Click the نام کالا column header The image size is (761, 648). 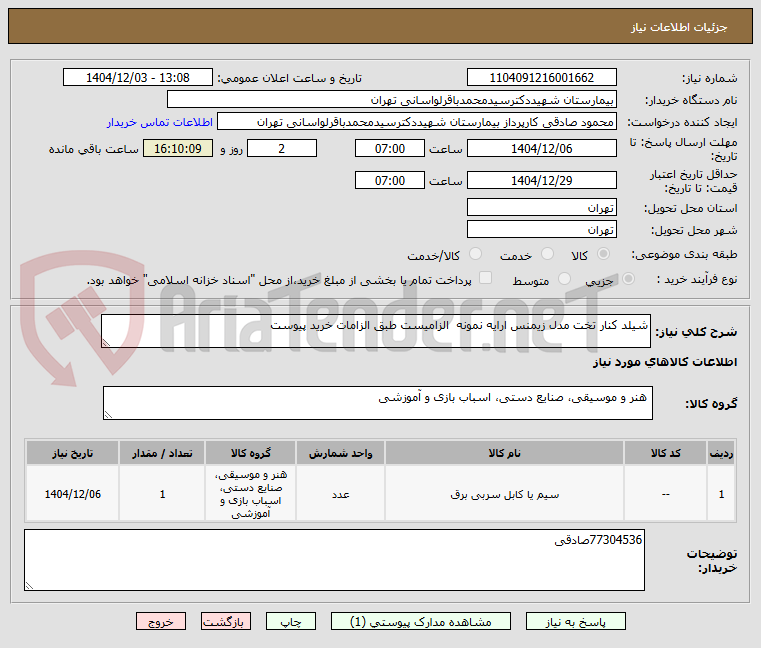[x=504, y=453]
